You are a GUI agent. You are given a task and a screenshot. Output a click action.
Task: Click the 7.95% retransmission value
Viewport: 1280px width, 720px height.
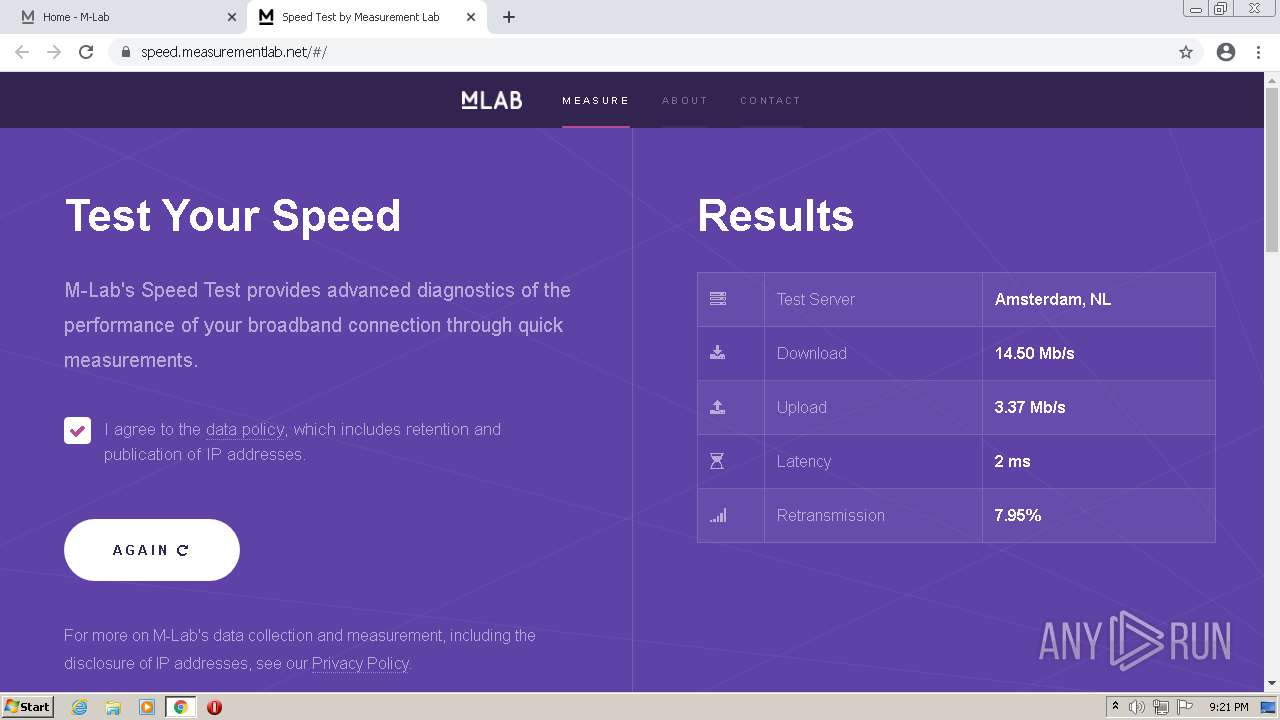[x=1018, y=515]
